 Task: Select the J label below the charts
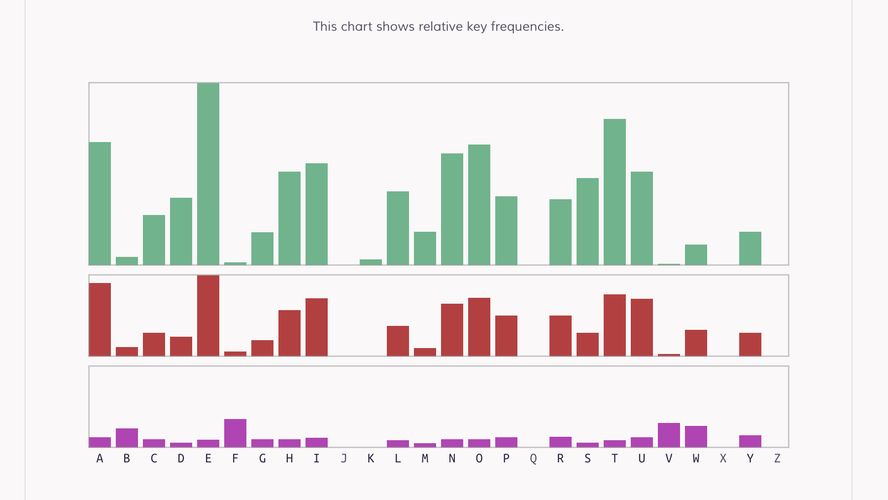[x=344, y=459]
